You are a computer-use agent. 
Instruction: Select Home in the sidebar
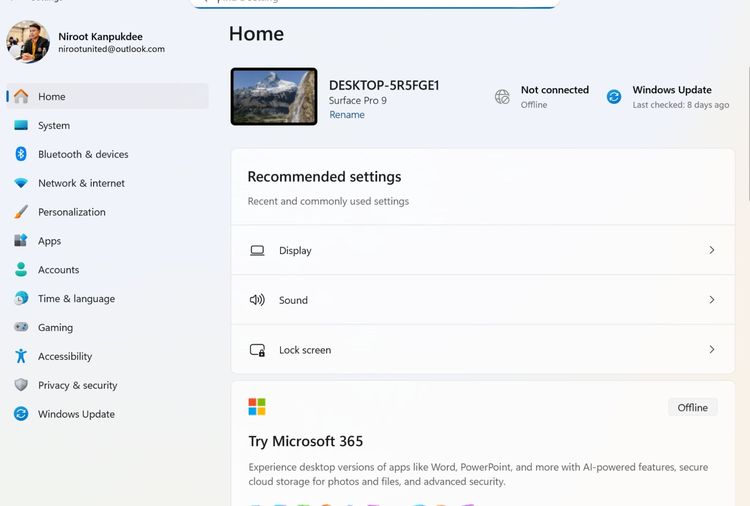pos(108,97)
